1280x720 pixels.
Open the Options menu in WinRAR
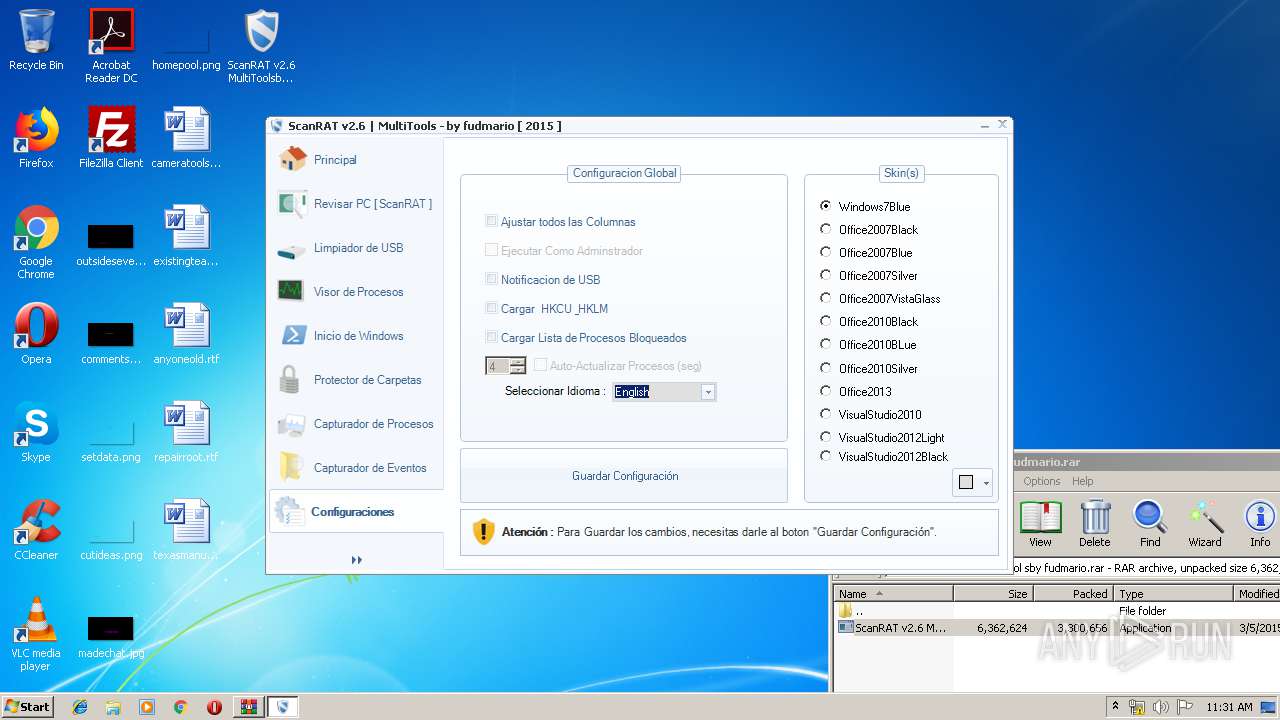[x=1041, y=481]
